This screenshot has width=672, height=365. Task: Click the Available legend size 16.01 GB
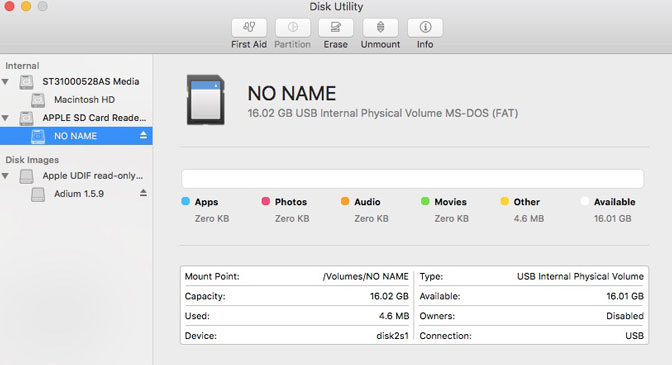612,218
